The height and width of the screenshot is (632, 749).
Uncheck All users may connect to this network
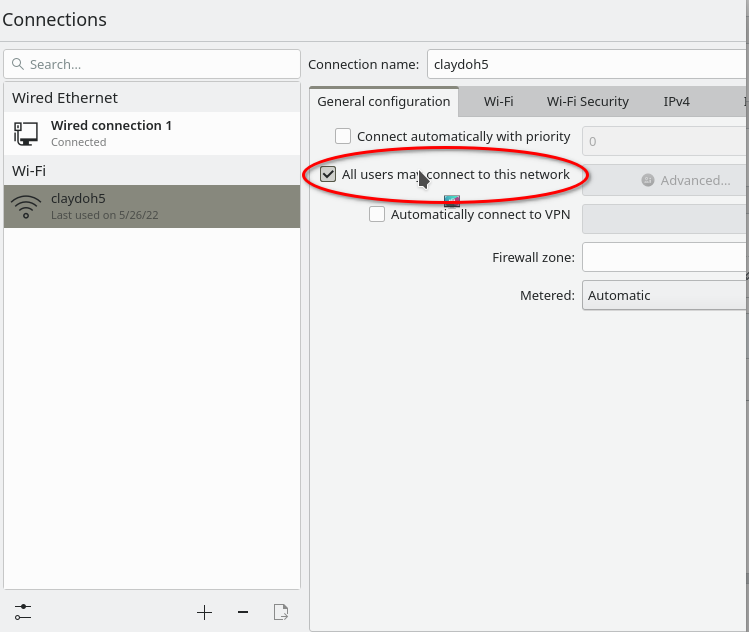328,174
